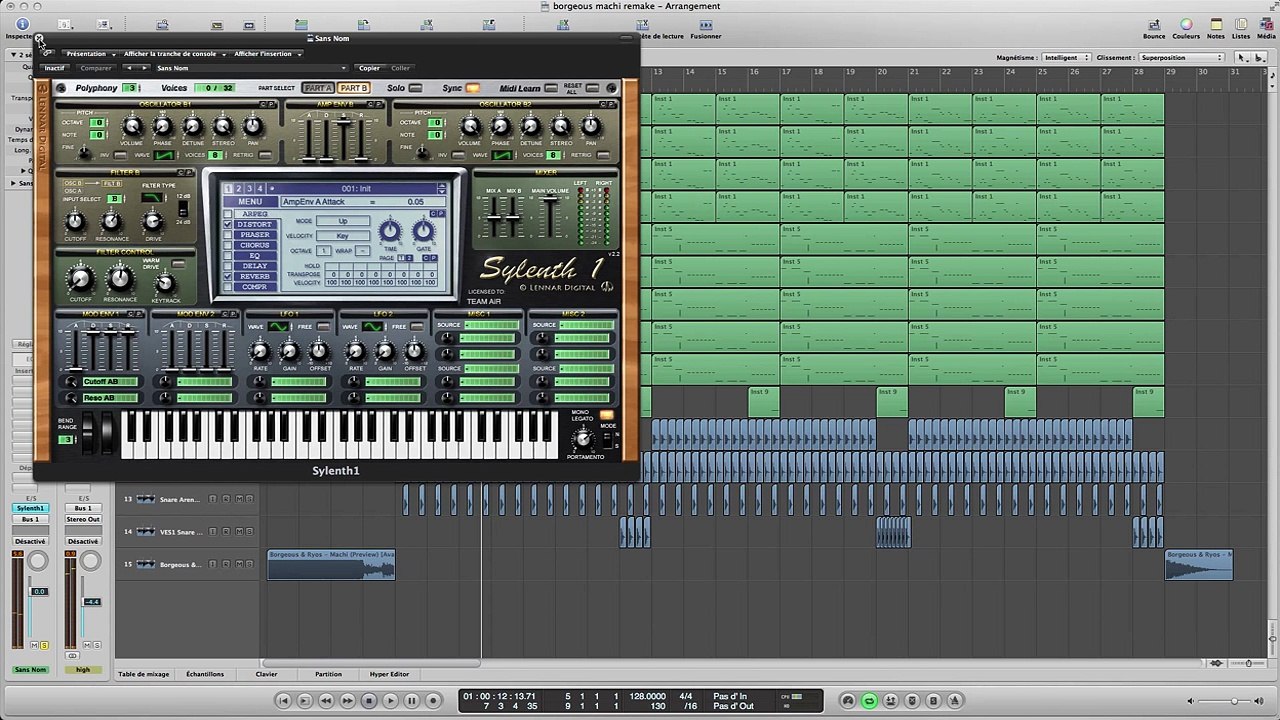The image size is (1280, 720).
Task: Unsolo the Sans Nom channel strip
Action: [44, 645]
